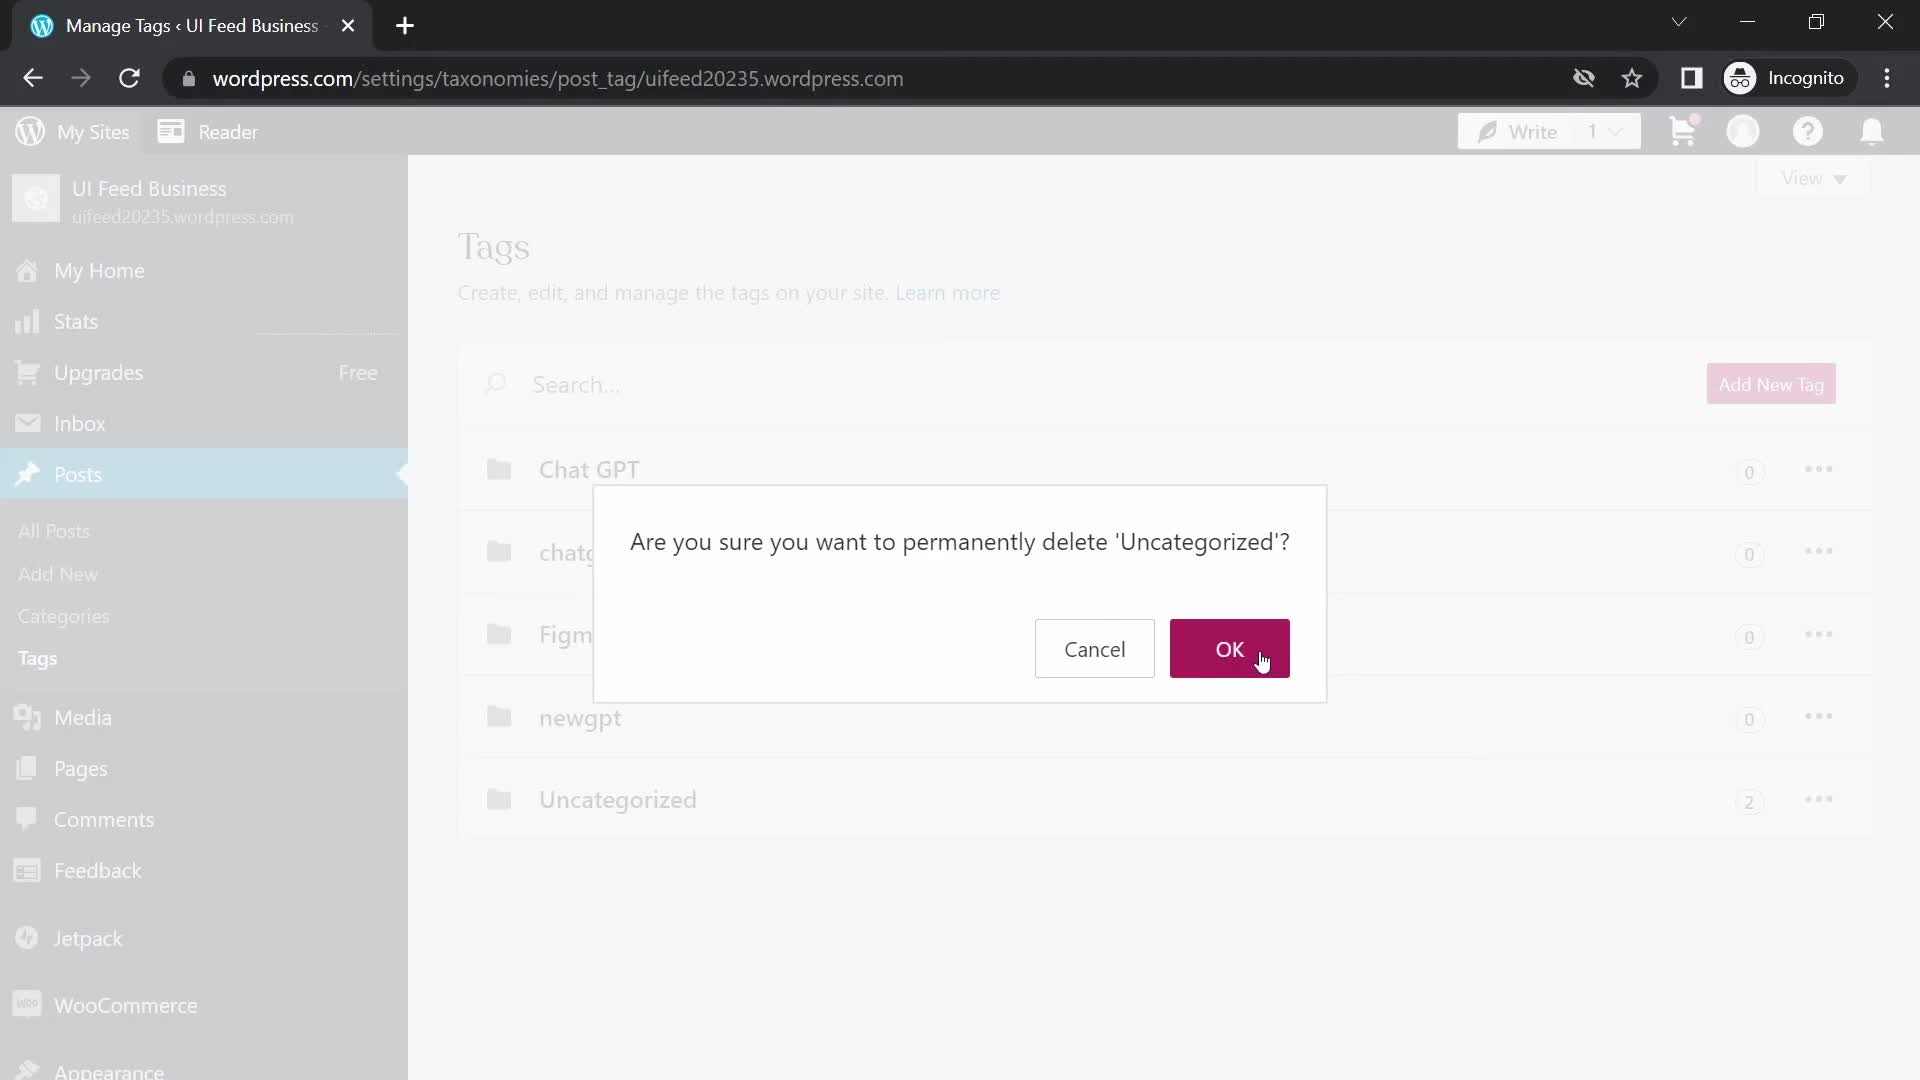This screenshot has width=1920, height=1080.
Task: Expand options for Chat GPT tag
Action: pos(1818,469)
